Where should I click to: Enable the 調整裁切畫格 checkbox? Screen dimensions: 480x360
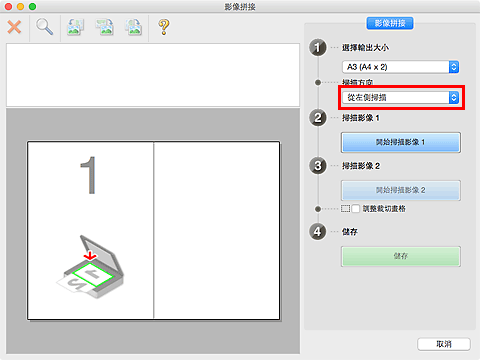(356, 209)
